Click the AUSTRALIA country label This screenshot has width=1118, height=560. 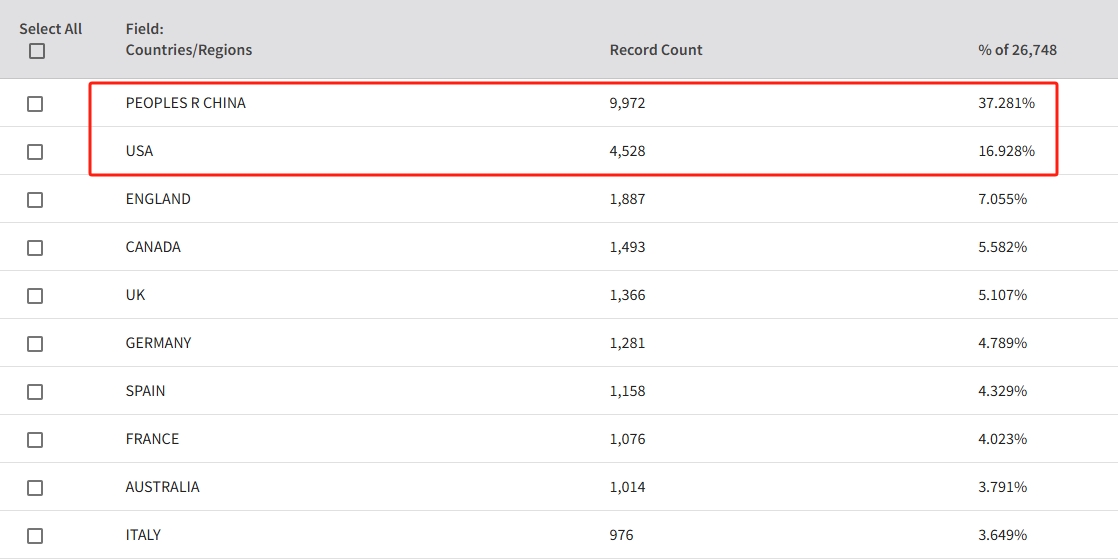[x=162, y=487]
